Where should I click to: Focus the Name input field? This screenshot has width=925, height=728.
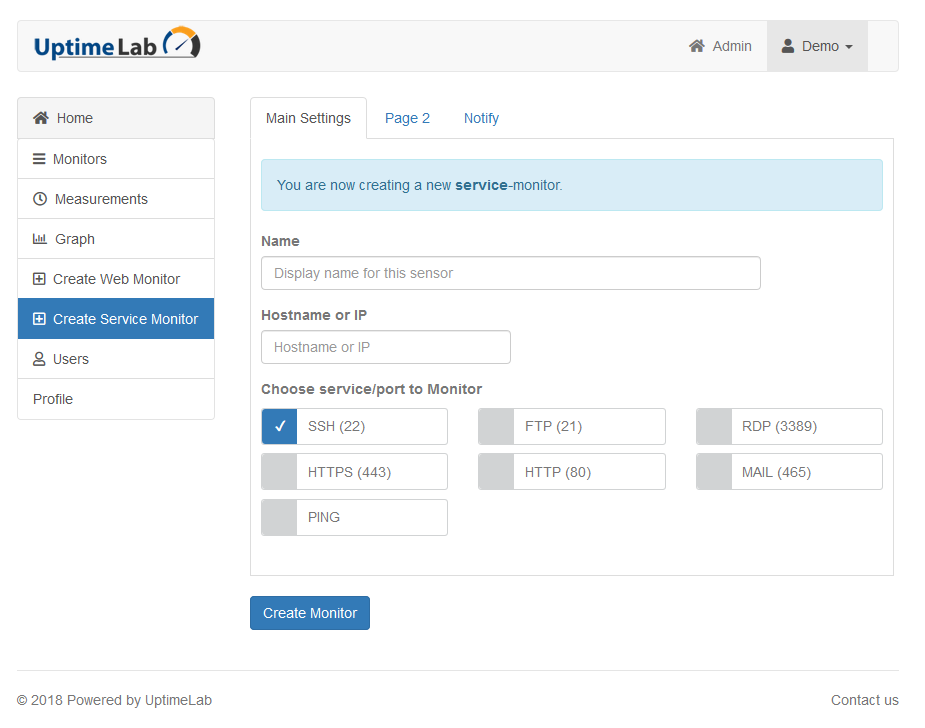pos(510,273)
